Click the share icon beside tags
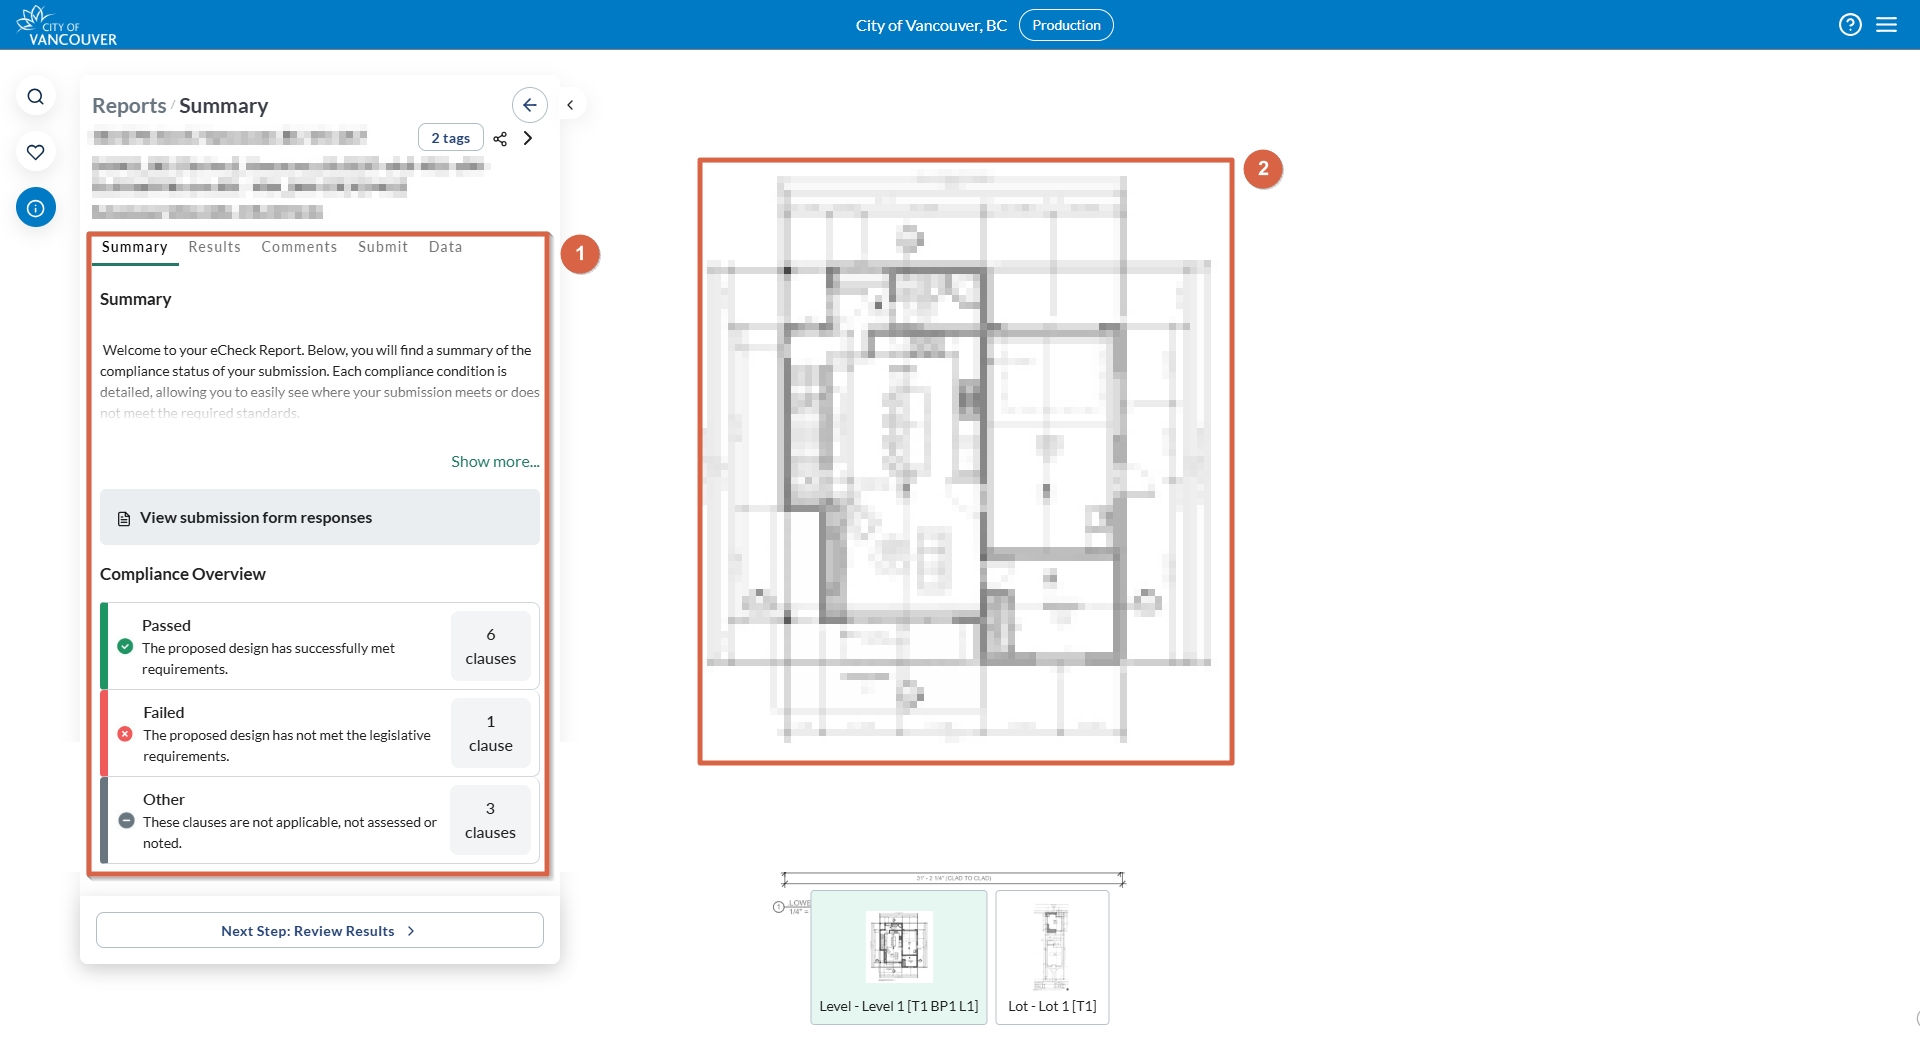1920x1041 pixels. pos(500,139)
